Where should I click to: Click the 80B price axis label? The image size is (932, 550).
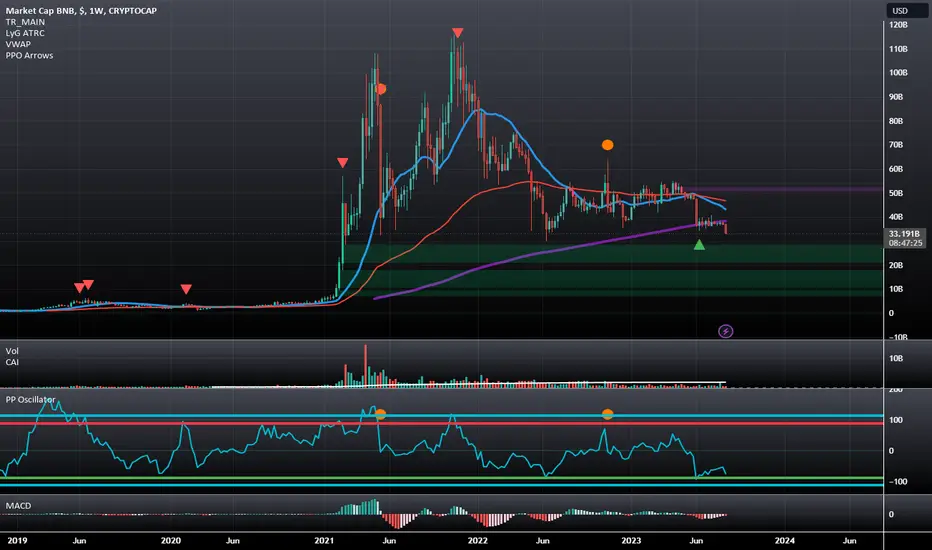coord(896,121)
